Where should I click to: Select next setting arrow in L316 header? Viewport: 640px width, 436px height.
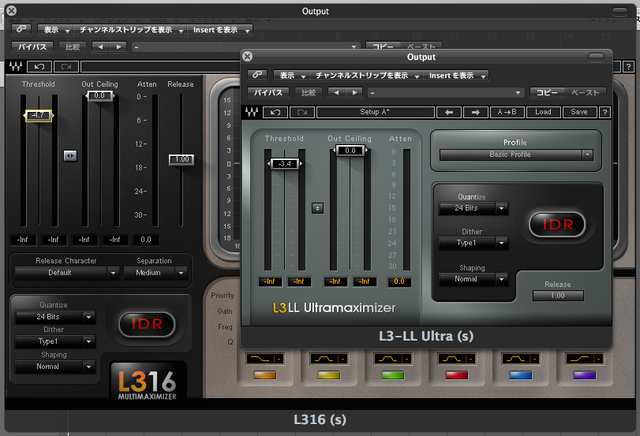coord(118,47)
